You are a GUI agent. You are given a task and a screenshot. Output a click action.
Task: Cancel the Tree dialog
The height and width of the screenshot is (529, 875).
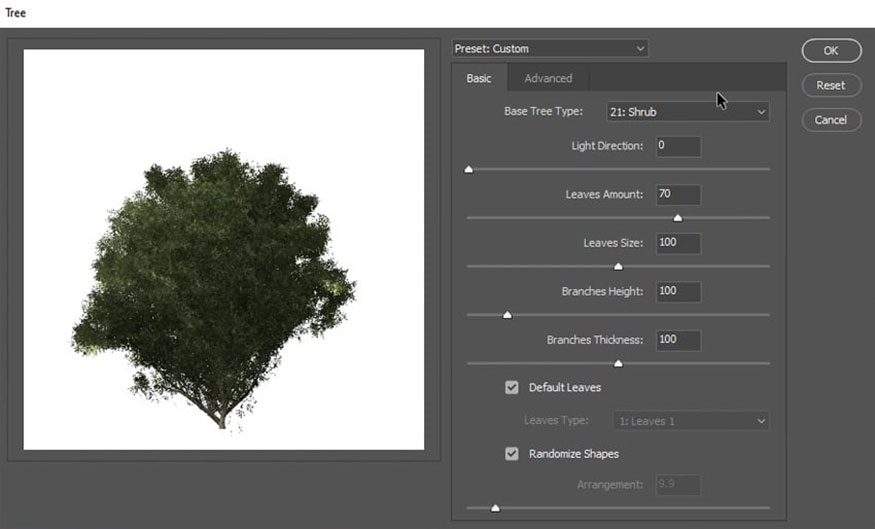pyautogui.click(x=831, y=120)
